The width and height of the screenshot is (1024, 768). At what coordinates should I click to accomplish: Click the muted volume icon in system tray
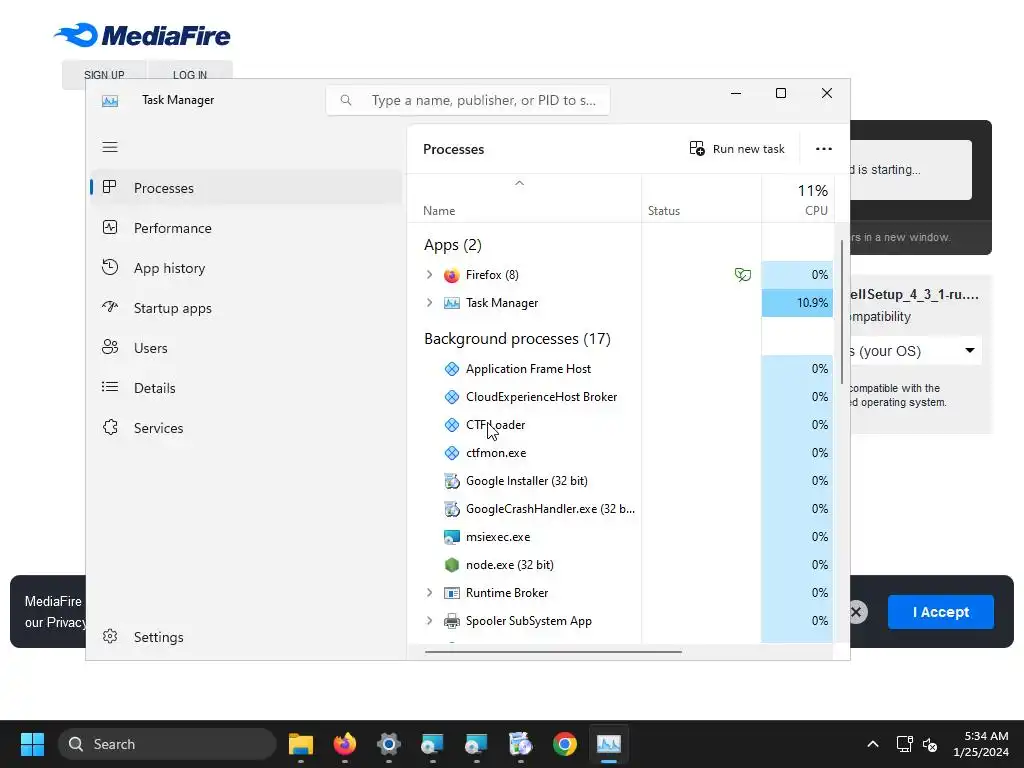pos(930,744)
